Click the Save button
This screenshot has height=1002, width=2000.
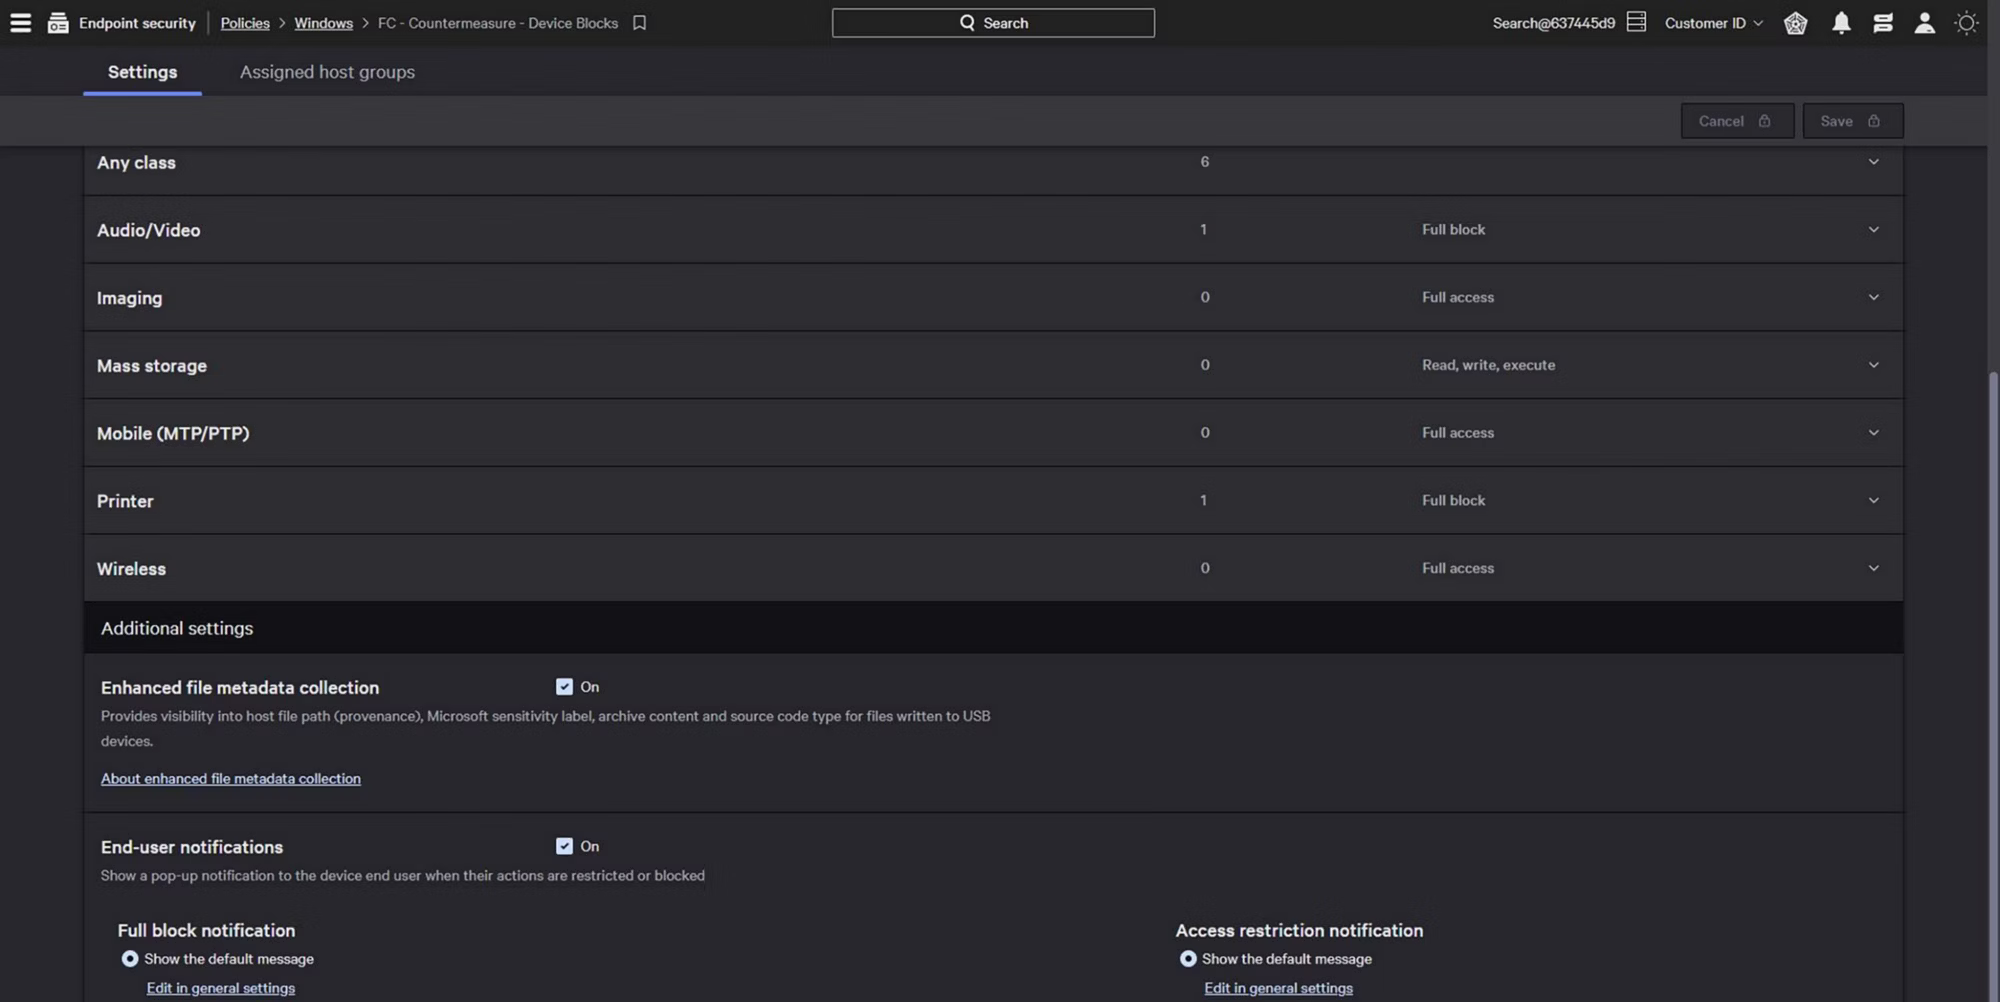(1852, 121)
